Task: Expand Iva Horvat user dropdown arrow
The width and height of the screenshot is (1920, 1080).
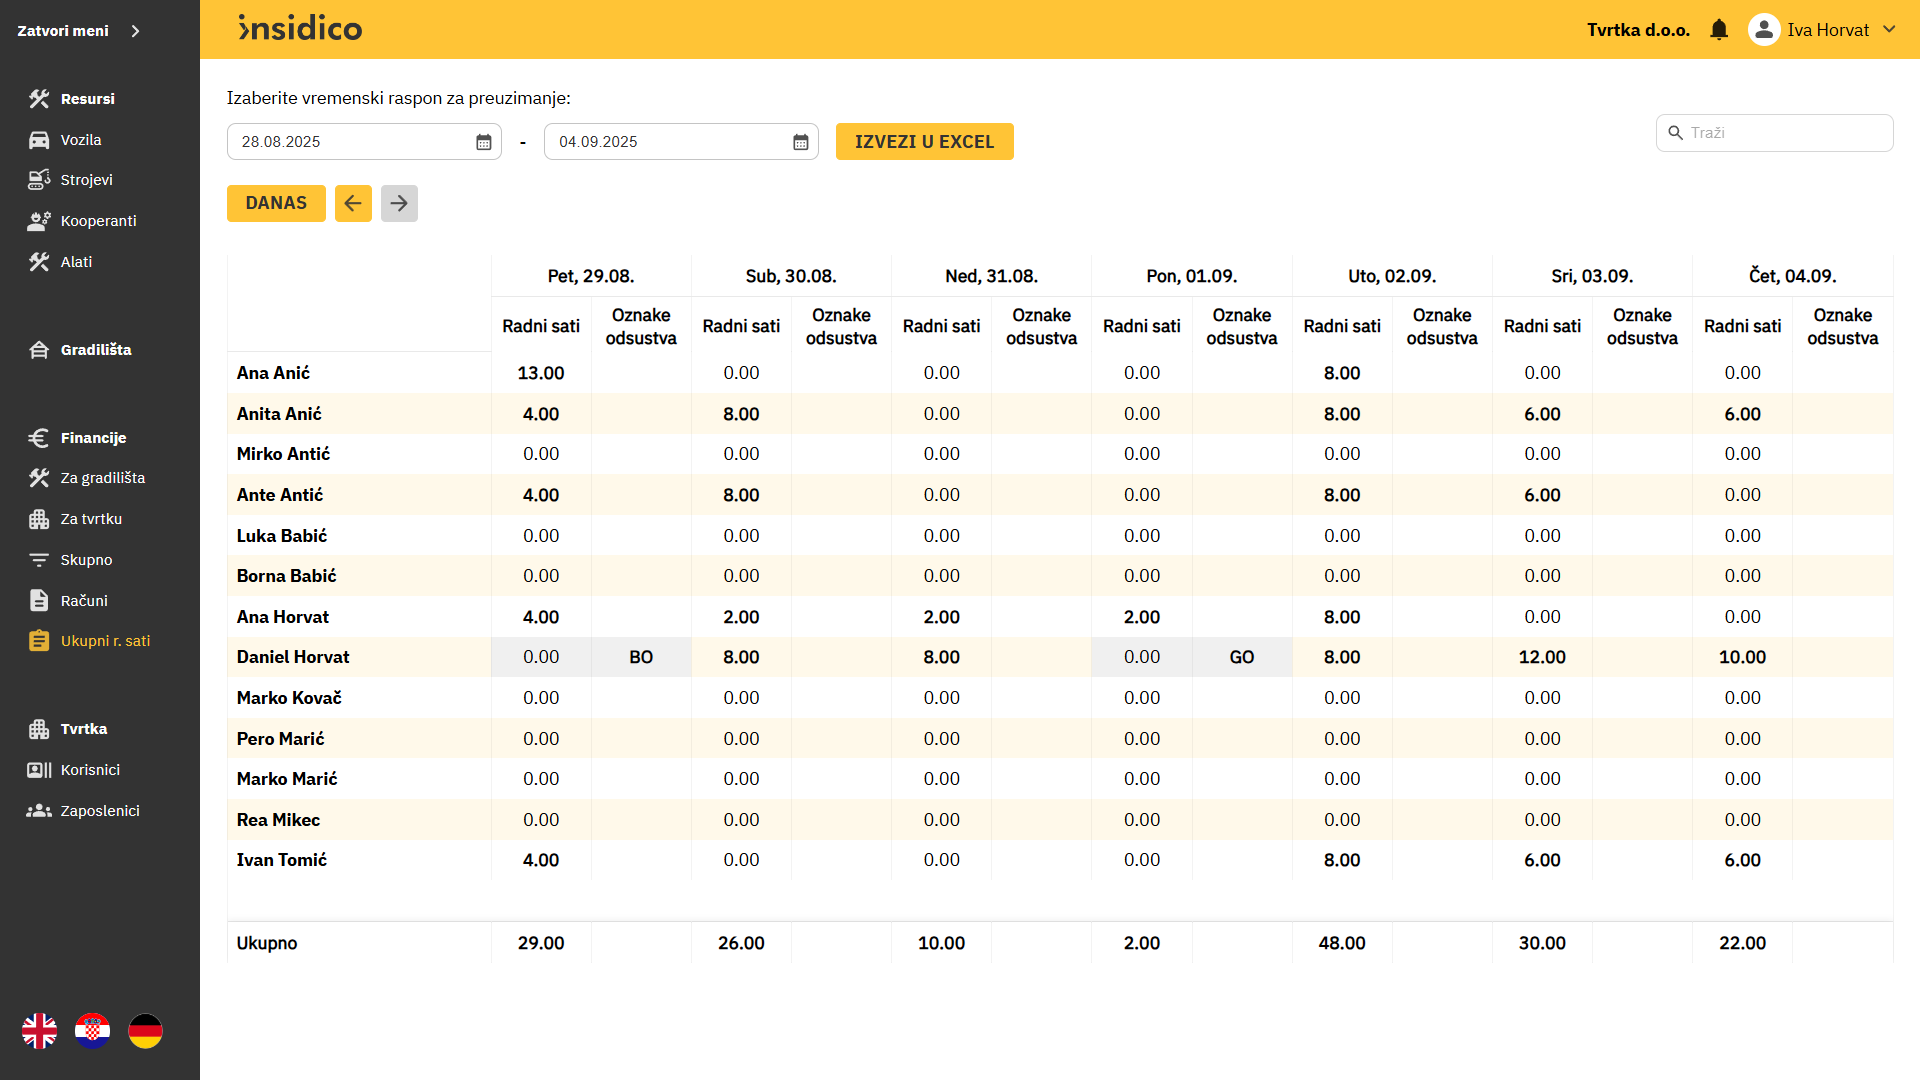Action: pyautogui.click(x=1889, y=30)
